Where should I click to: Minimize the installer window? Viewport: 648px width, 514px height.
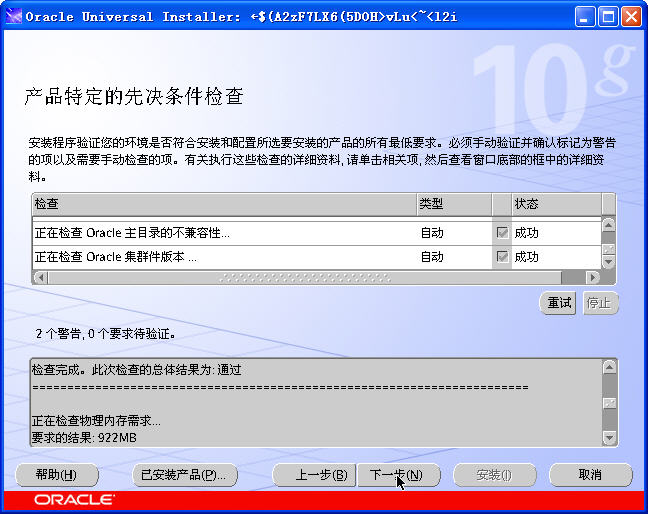584,17
